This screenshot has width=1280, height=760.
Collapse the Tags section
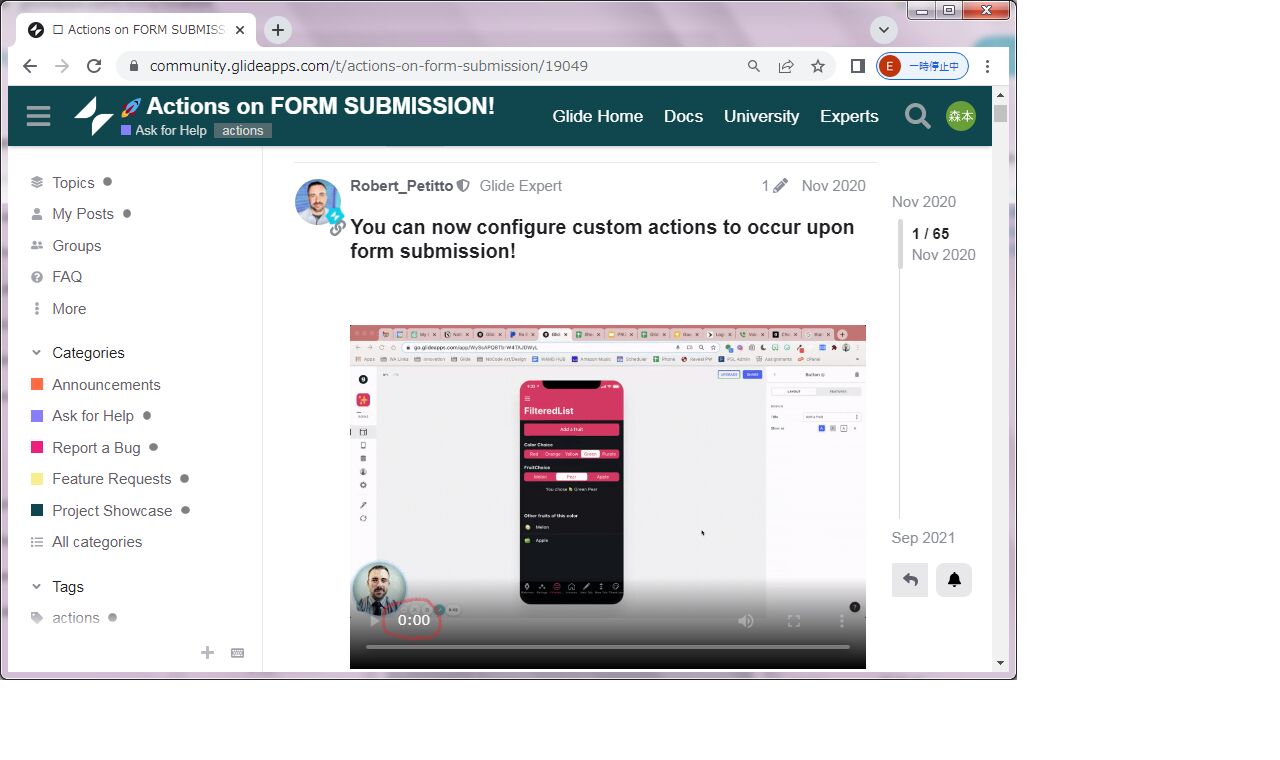(58, 587)
